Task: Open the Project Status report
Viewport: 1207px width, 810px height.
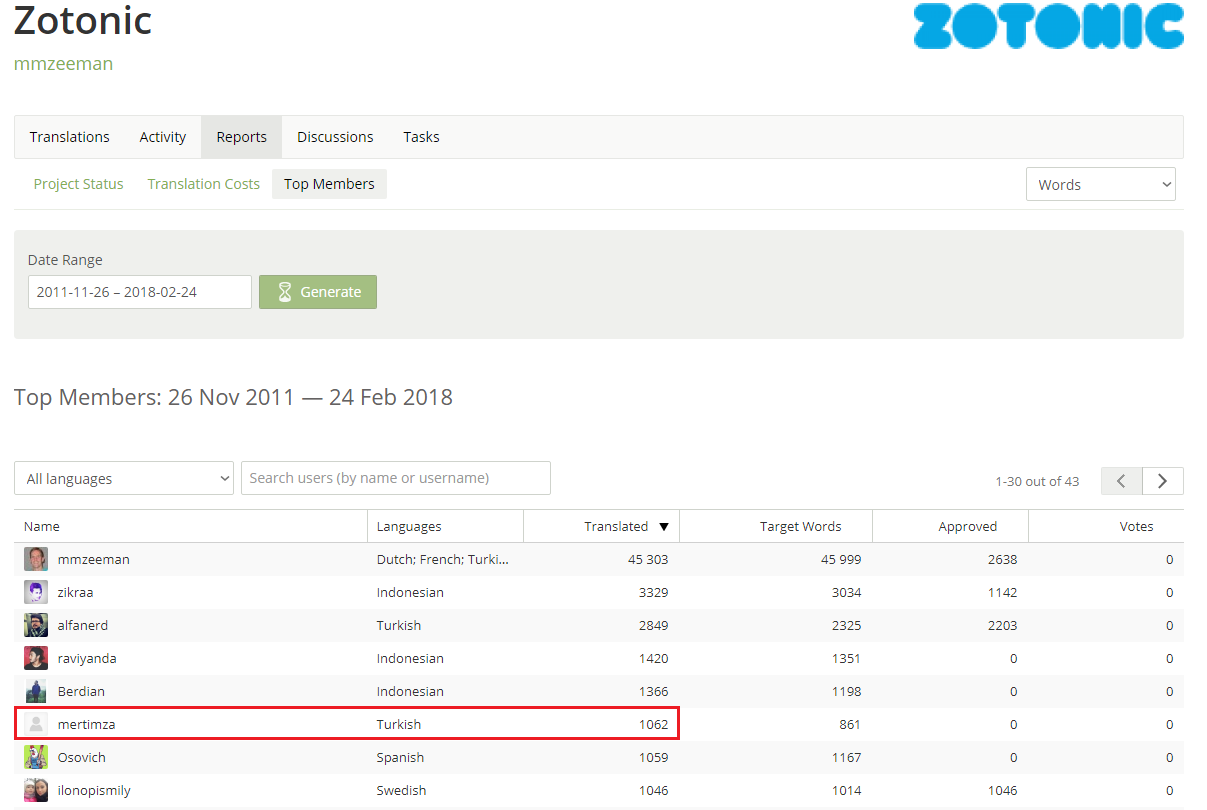Action: click(x=78, y=184)
